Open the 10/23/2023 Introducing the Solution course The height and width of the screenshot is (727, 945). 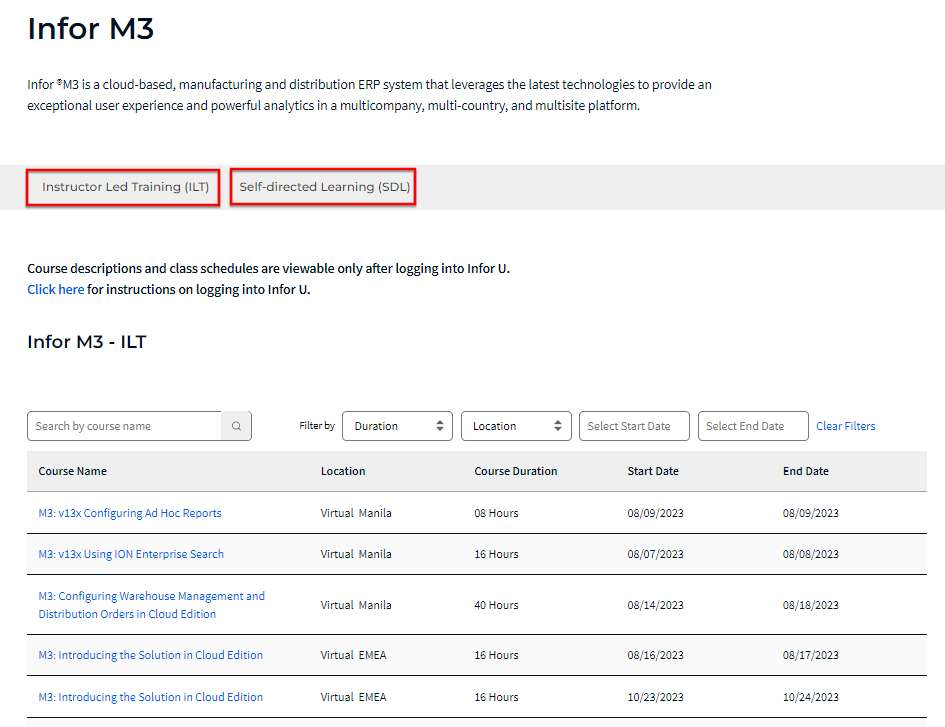[x=151, y=697]
